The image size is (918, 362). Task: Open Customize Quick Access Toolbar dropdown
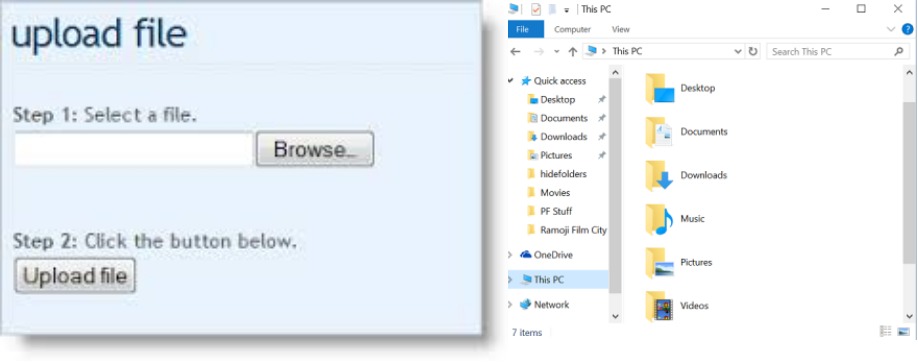pyautogui.click(x=567, y=10)
